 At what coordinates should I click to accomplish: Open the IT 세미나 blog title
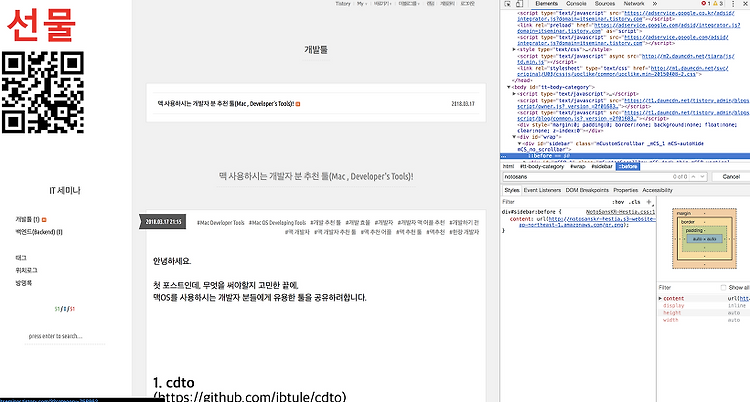pyautogui.click(x=65, y=190)
